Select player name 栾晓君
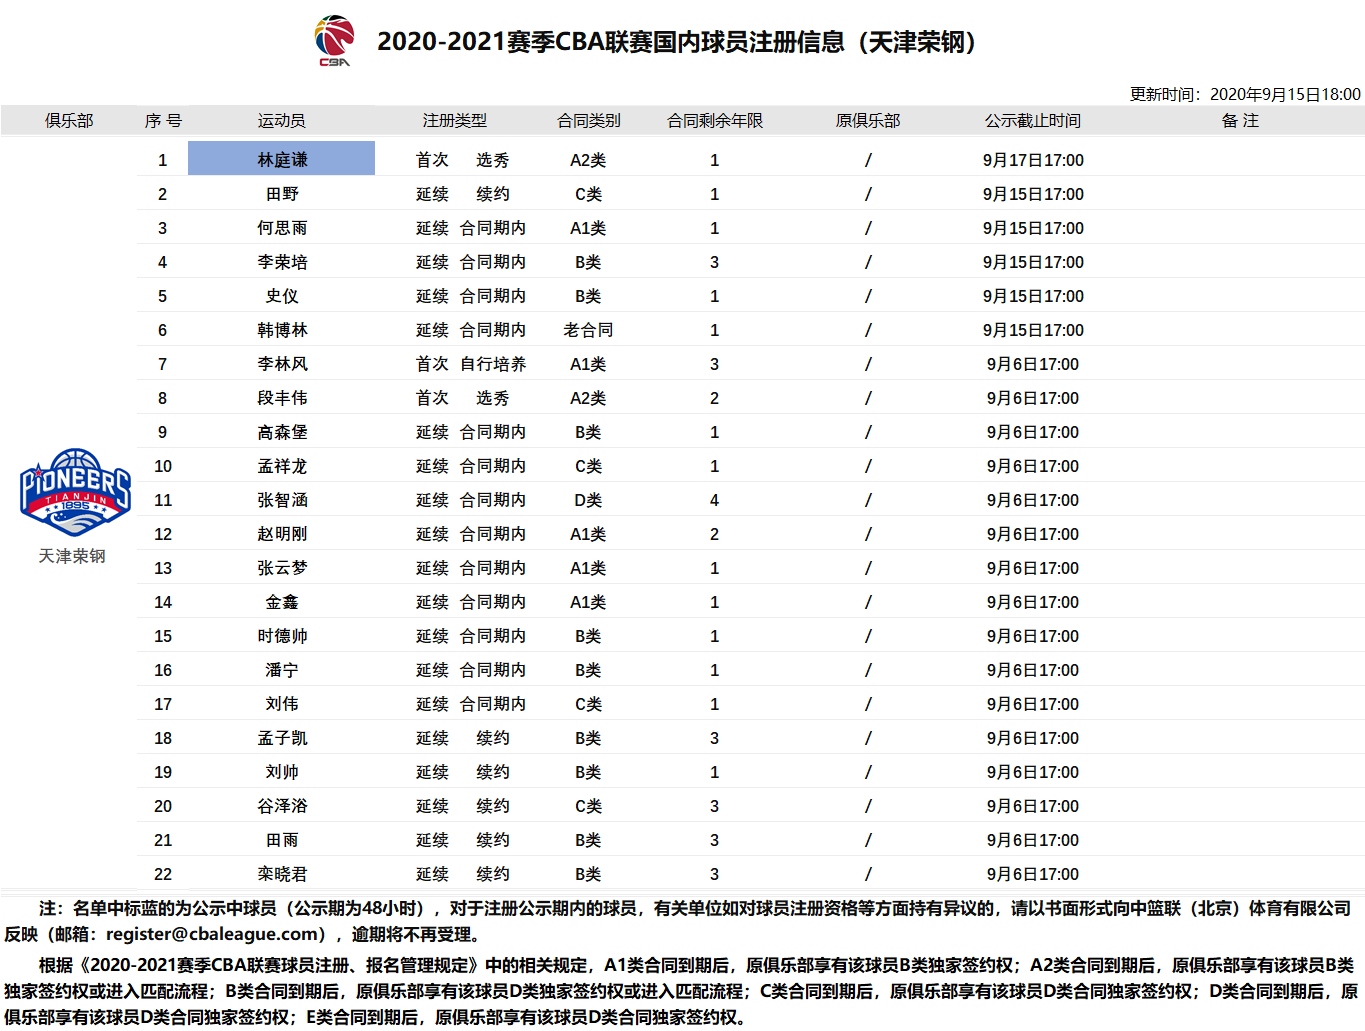 pos(282,874)
